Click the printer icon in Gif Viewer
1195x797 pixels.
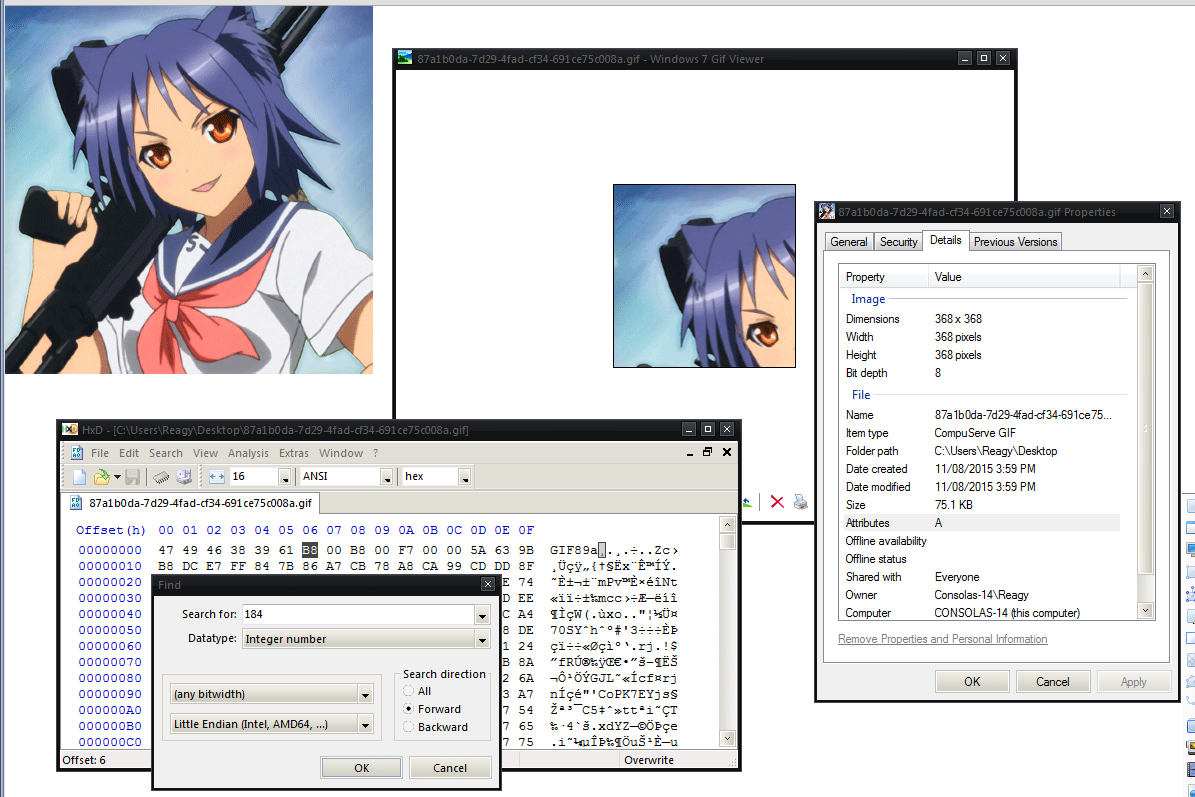pyautogui.click(x=800, y=501)
